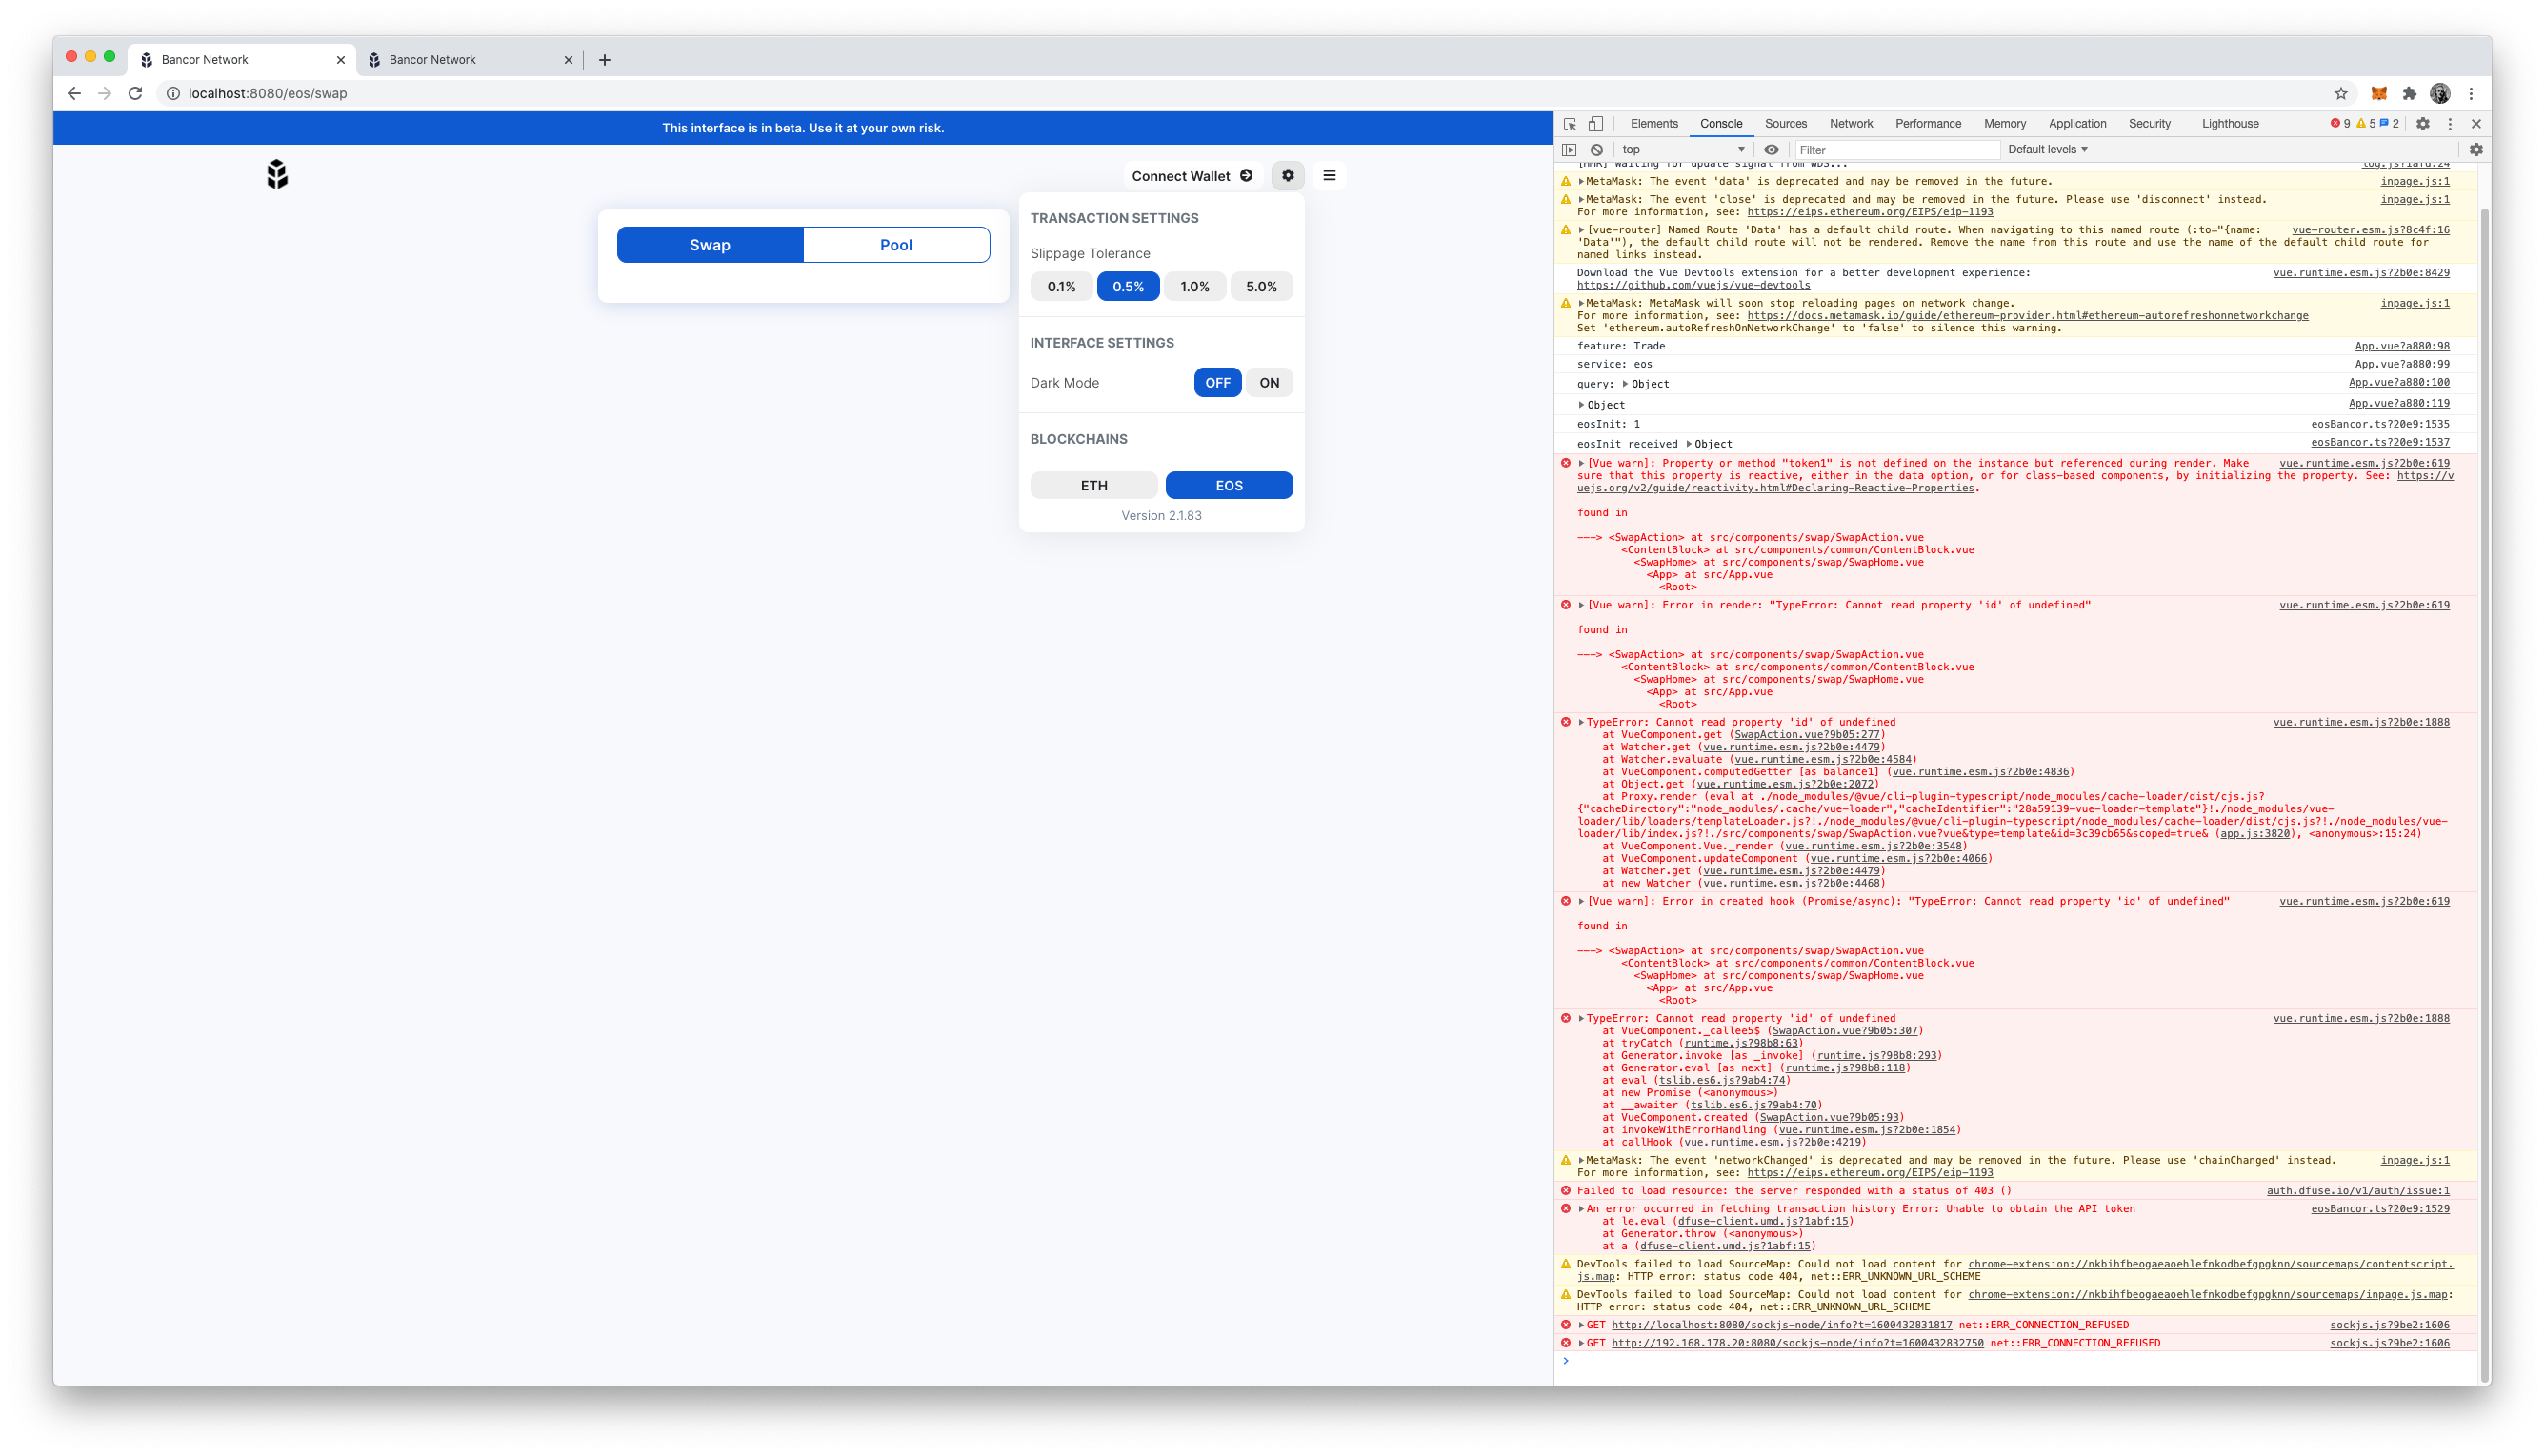Turn Dark Mode ON
The height and width of the screenshot is (1456, 2545).
click(x=1269, y=382)
